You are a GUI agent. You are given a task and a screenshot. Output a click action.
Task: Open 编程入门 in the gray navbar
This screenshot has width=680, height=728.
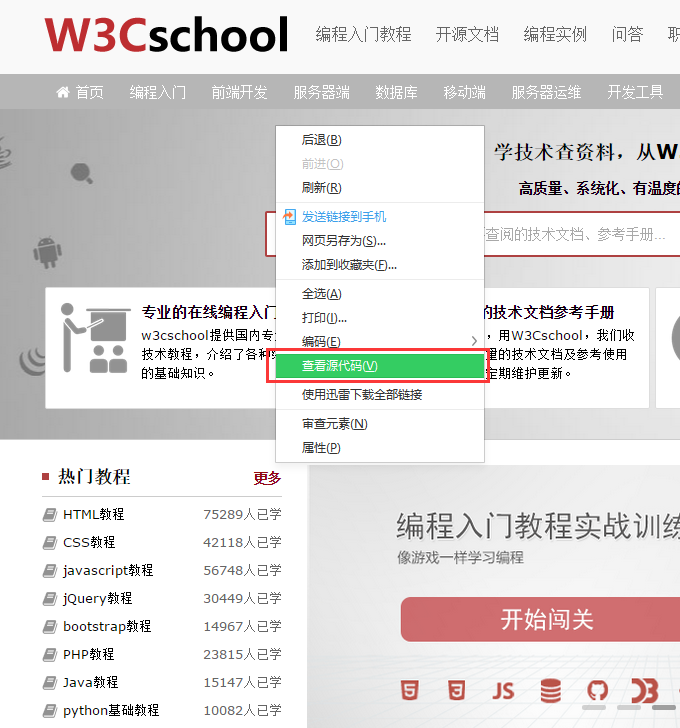[158, 92]
